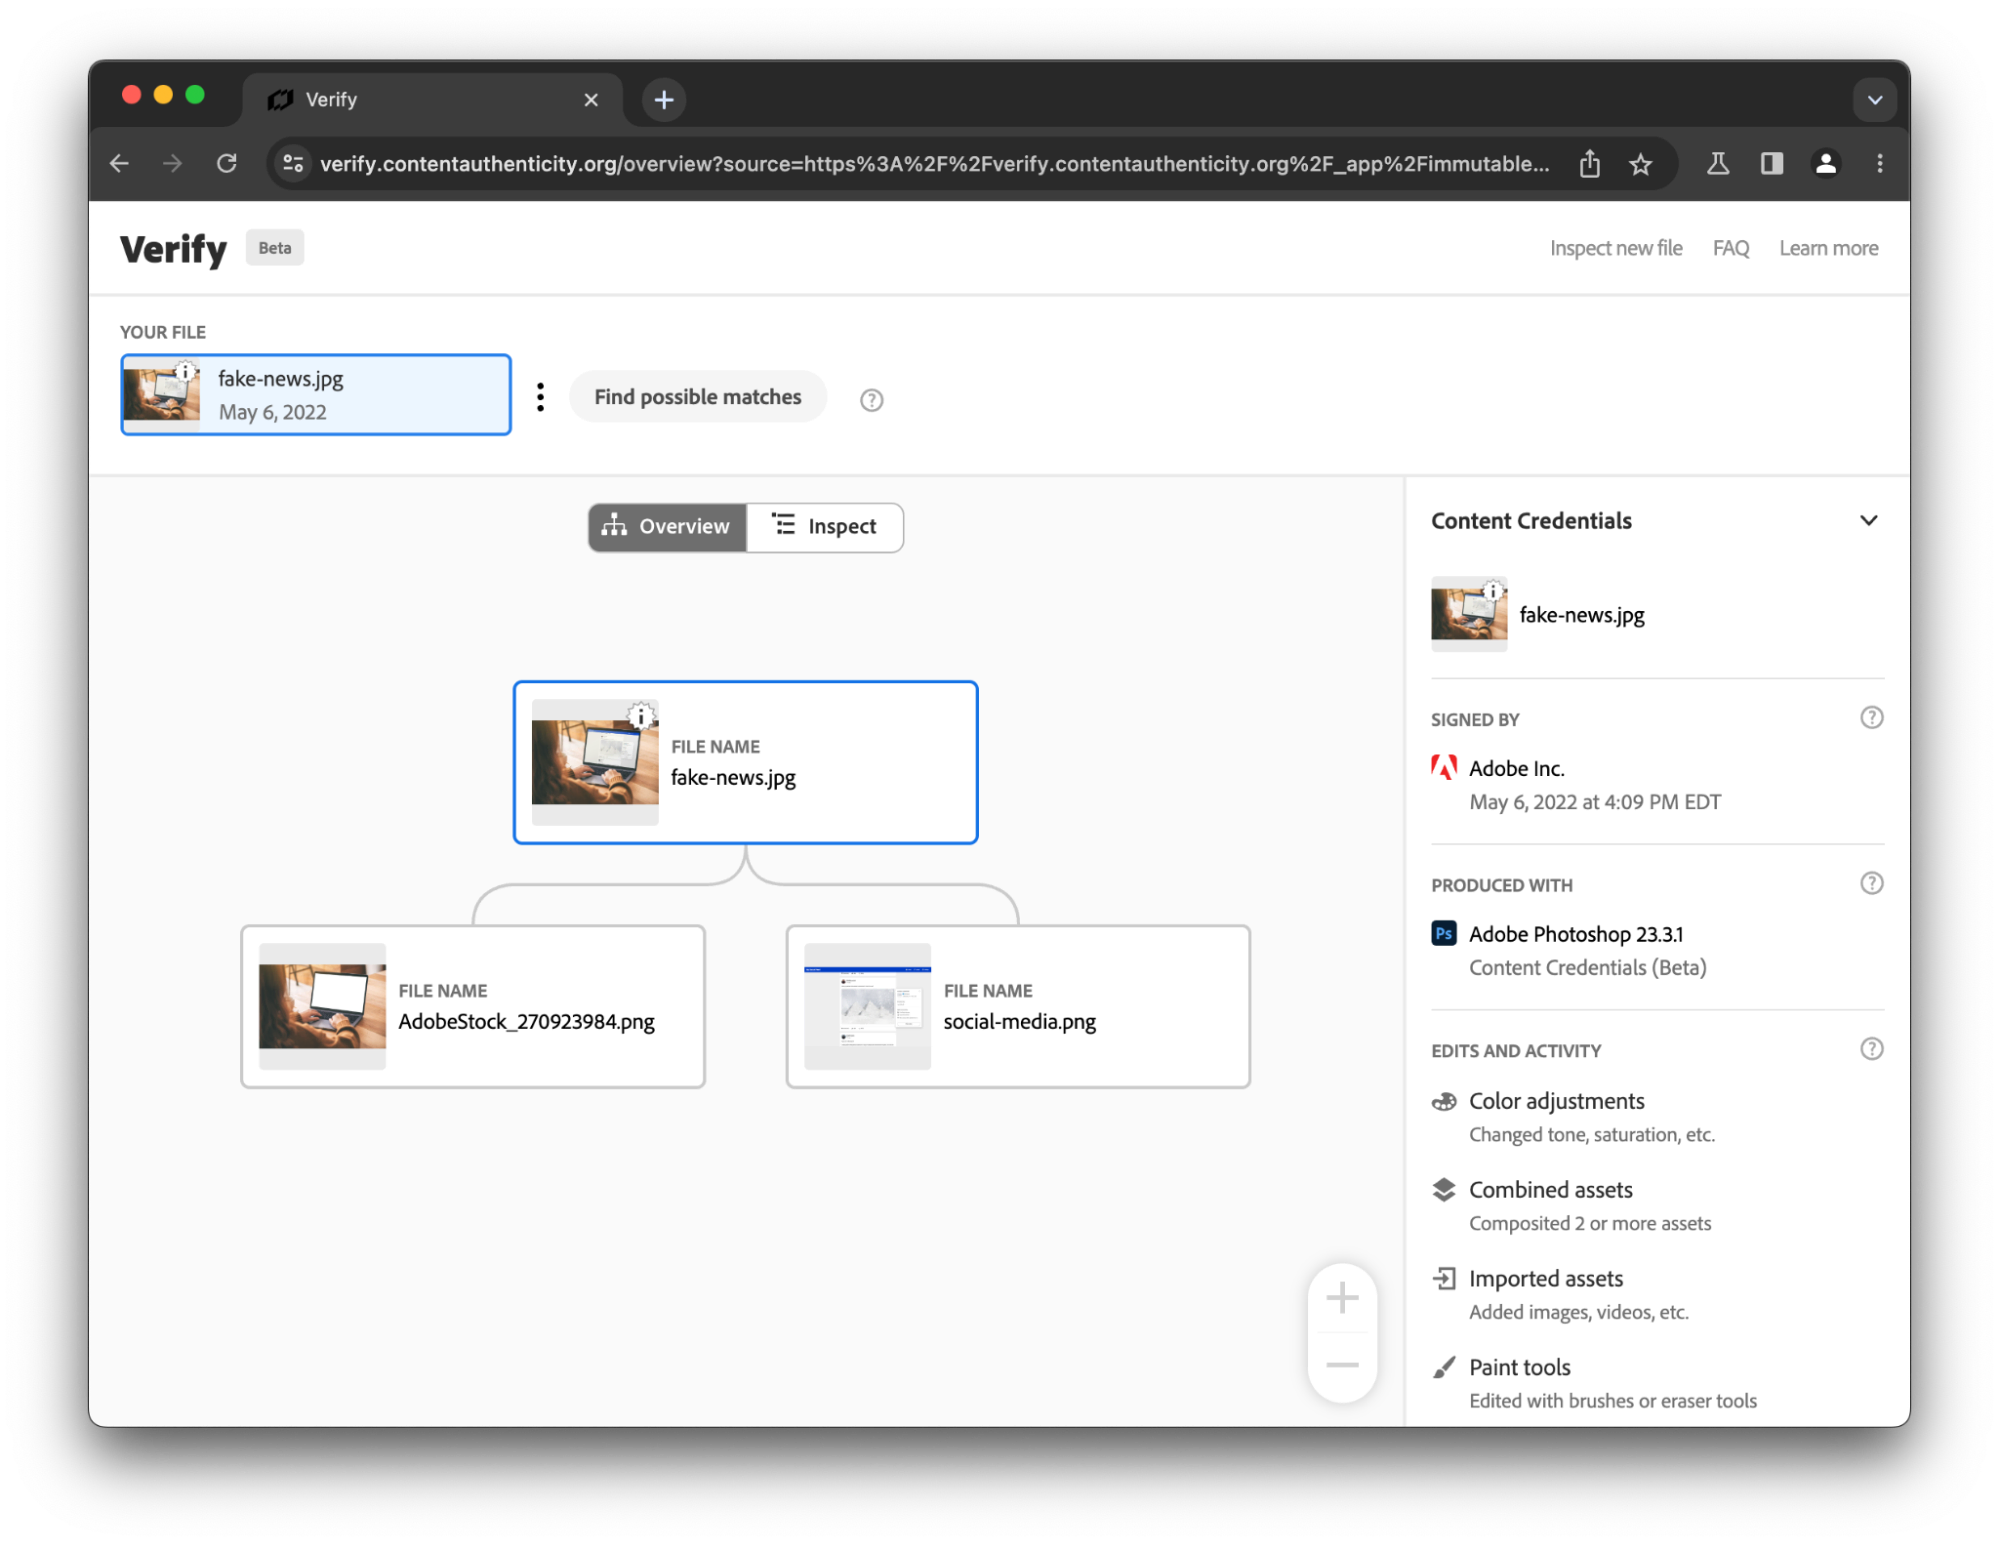Open a new browser tab
Viewport: 1999px width, 1545px height.
point(664,100)
